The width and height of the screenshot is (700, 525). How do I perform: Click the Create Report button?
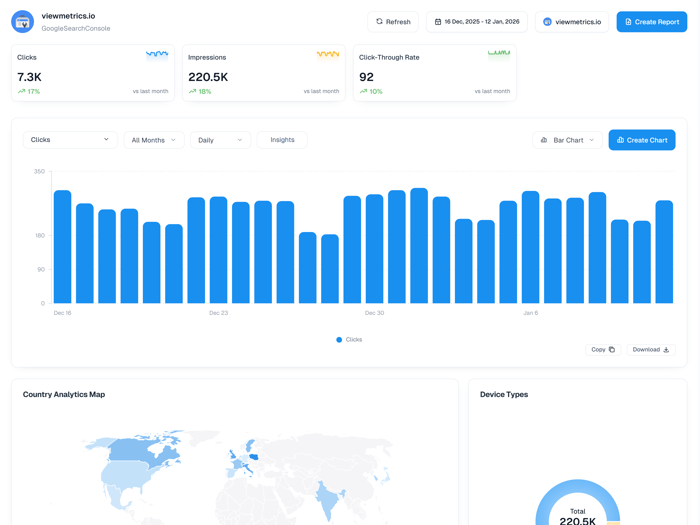(x=652, y=22)
